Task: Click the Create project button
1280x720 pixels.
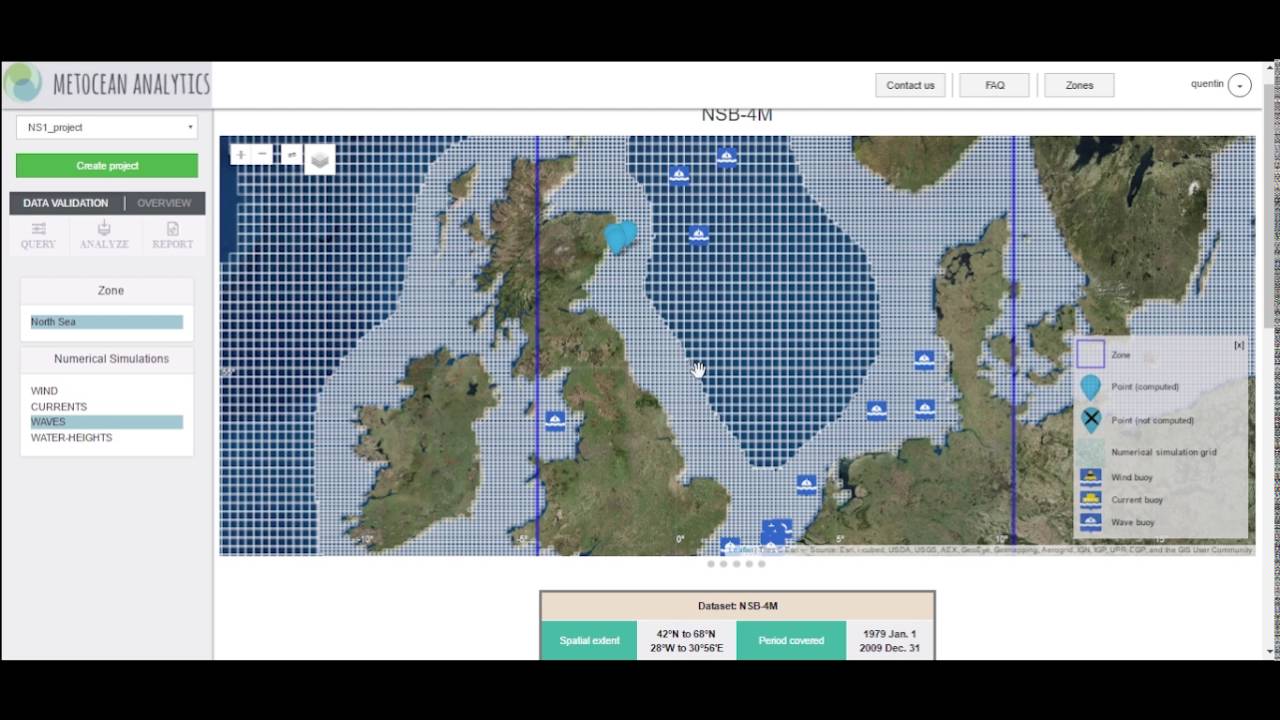Action: point(107,166)
